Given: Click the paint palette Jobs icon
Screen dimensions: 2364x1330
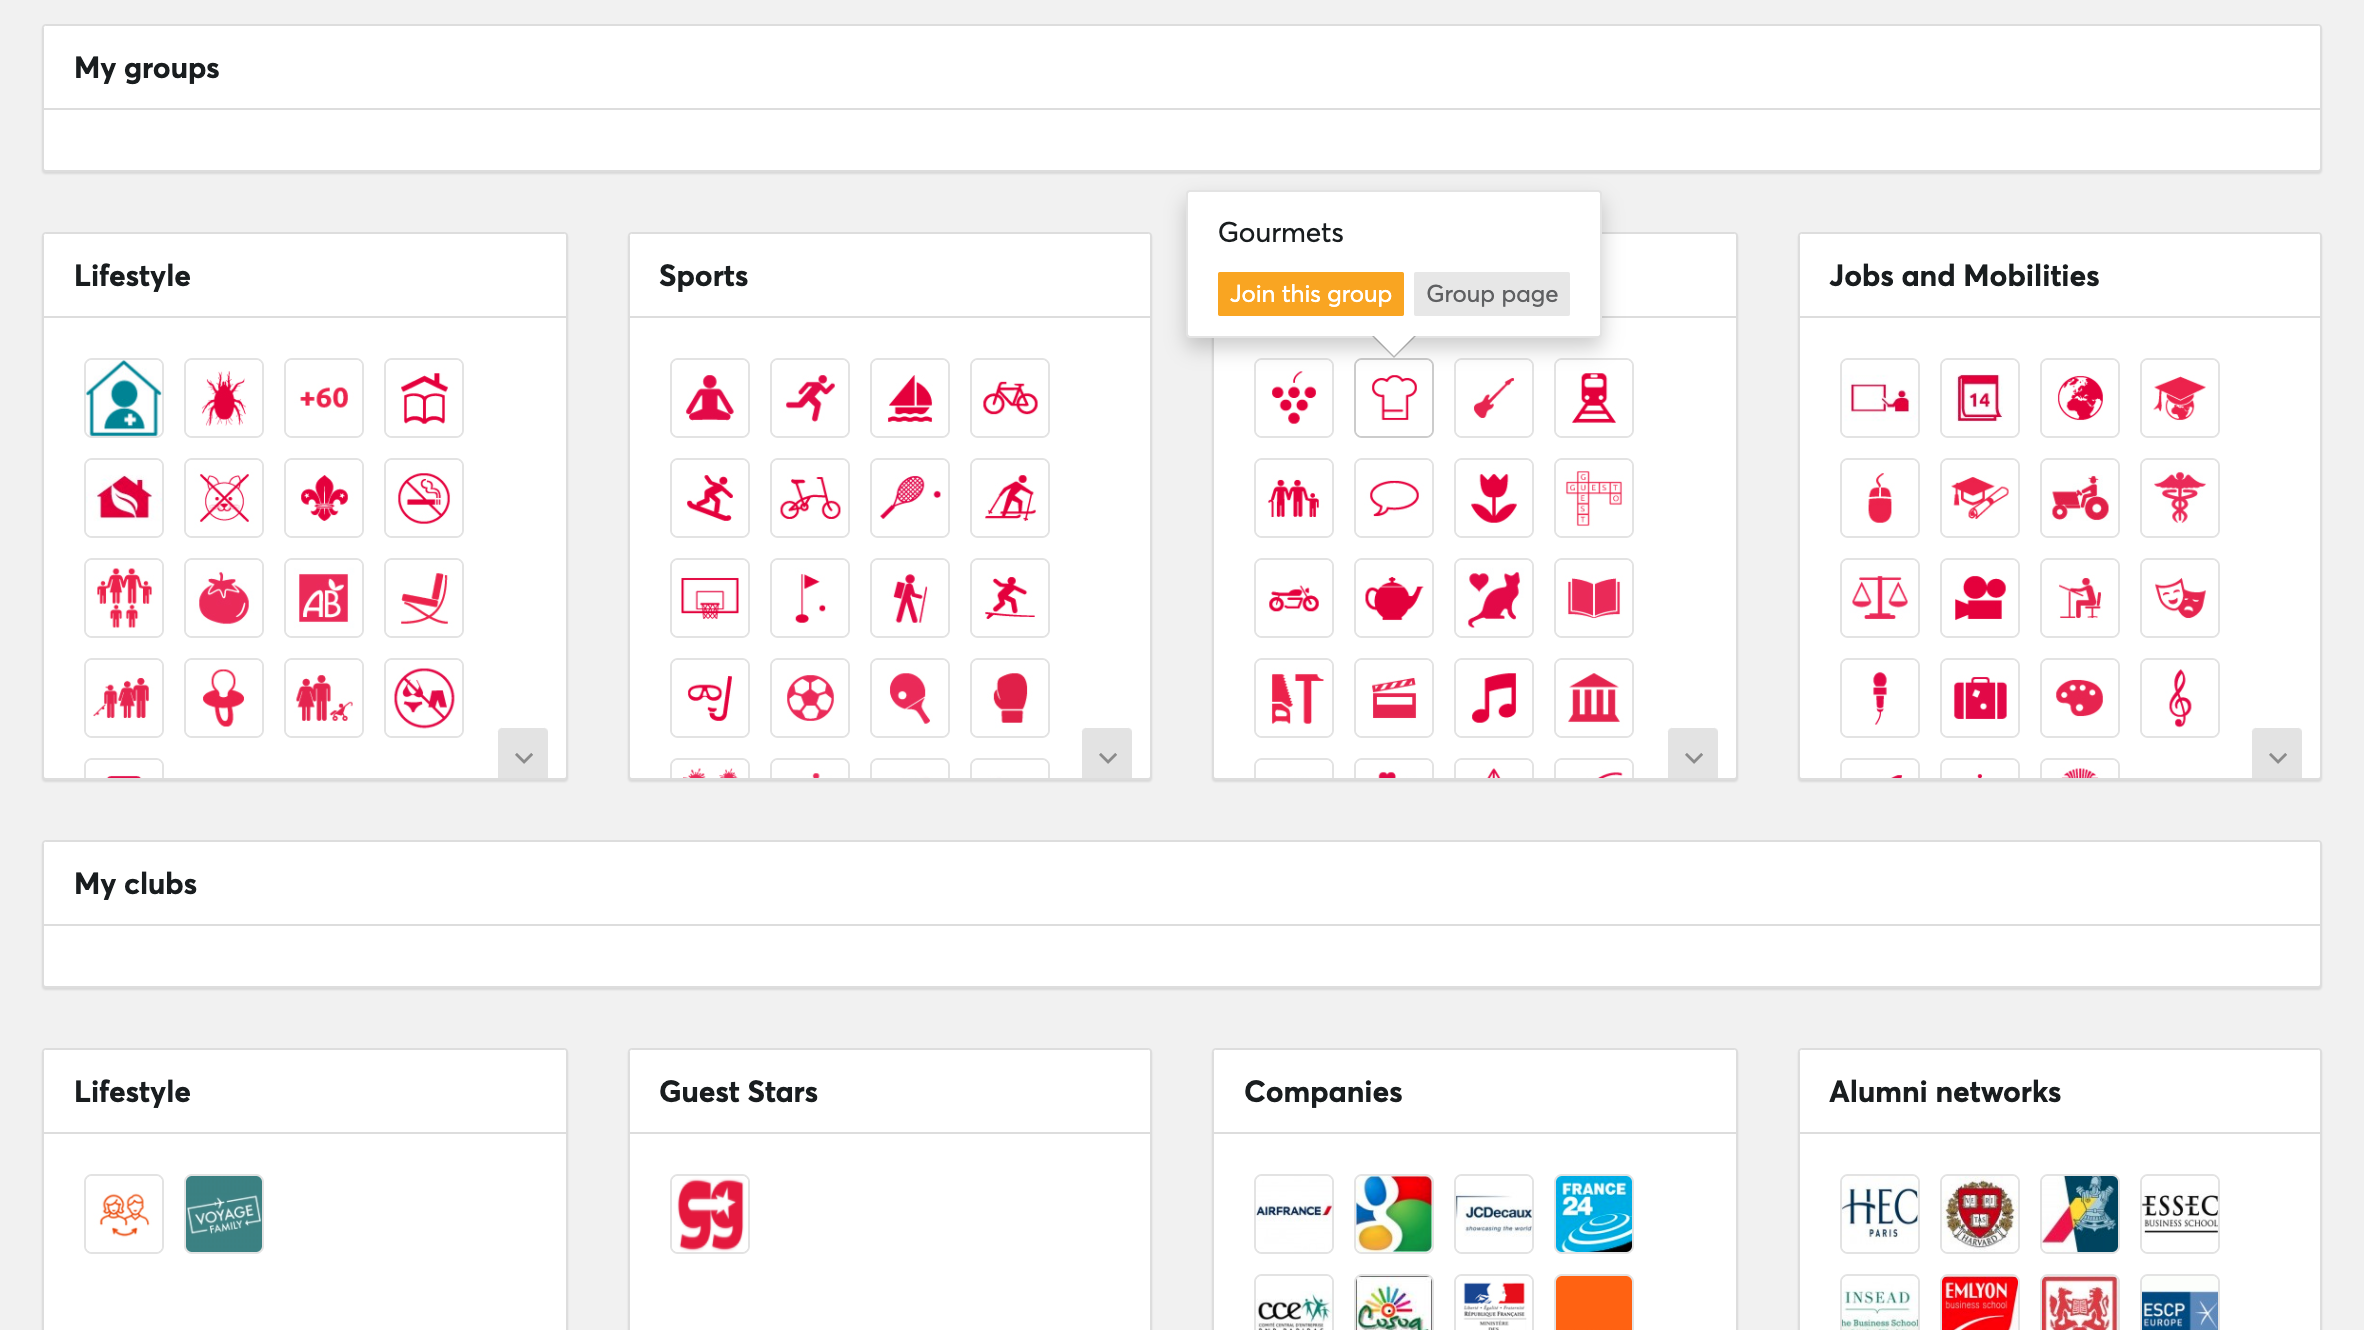Looking at the screenshot, I should tap(2080, 698).
